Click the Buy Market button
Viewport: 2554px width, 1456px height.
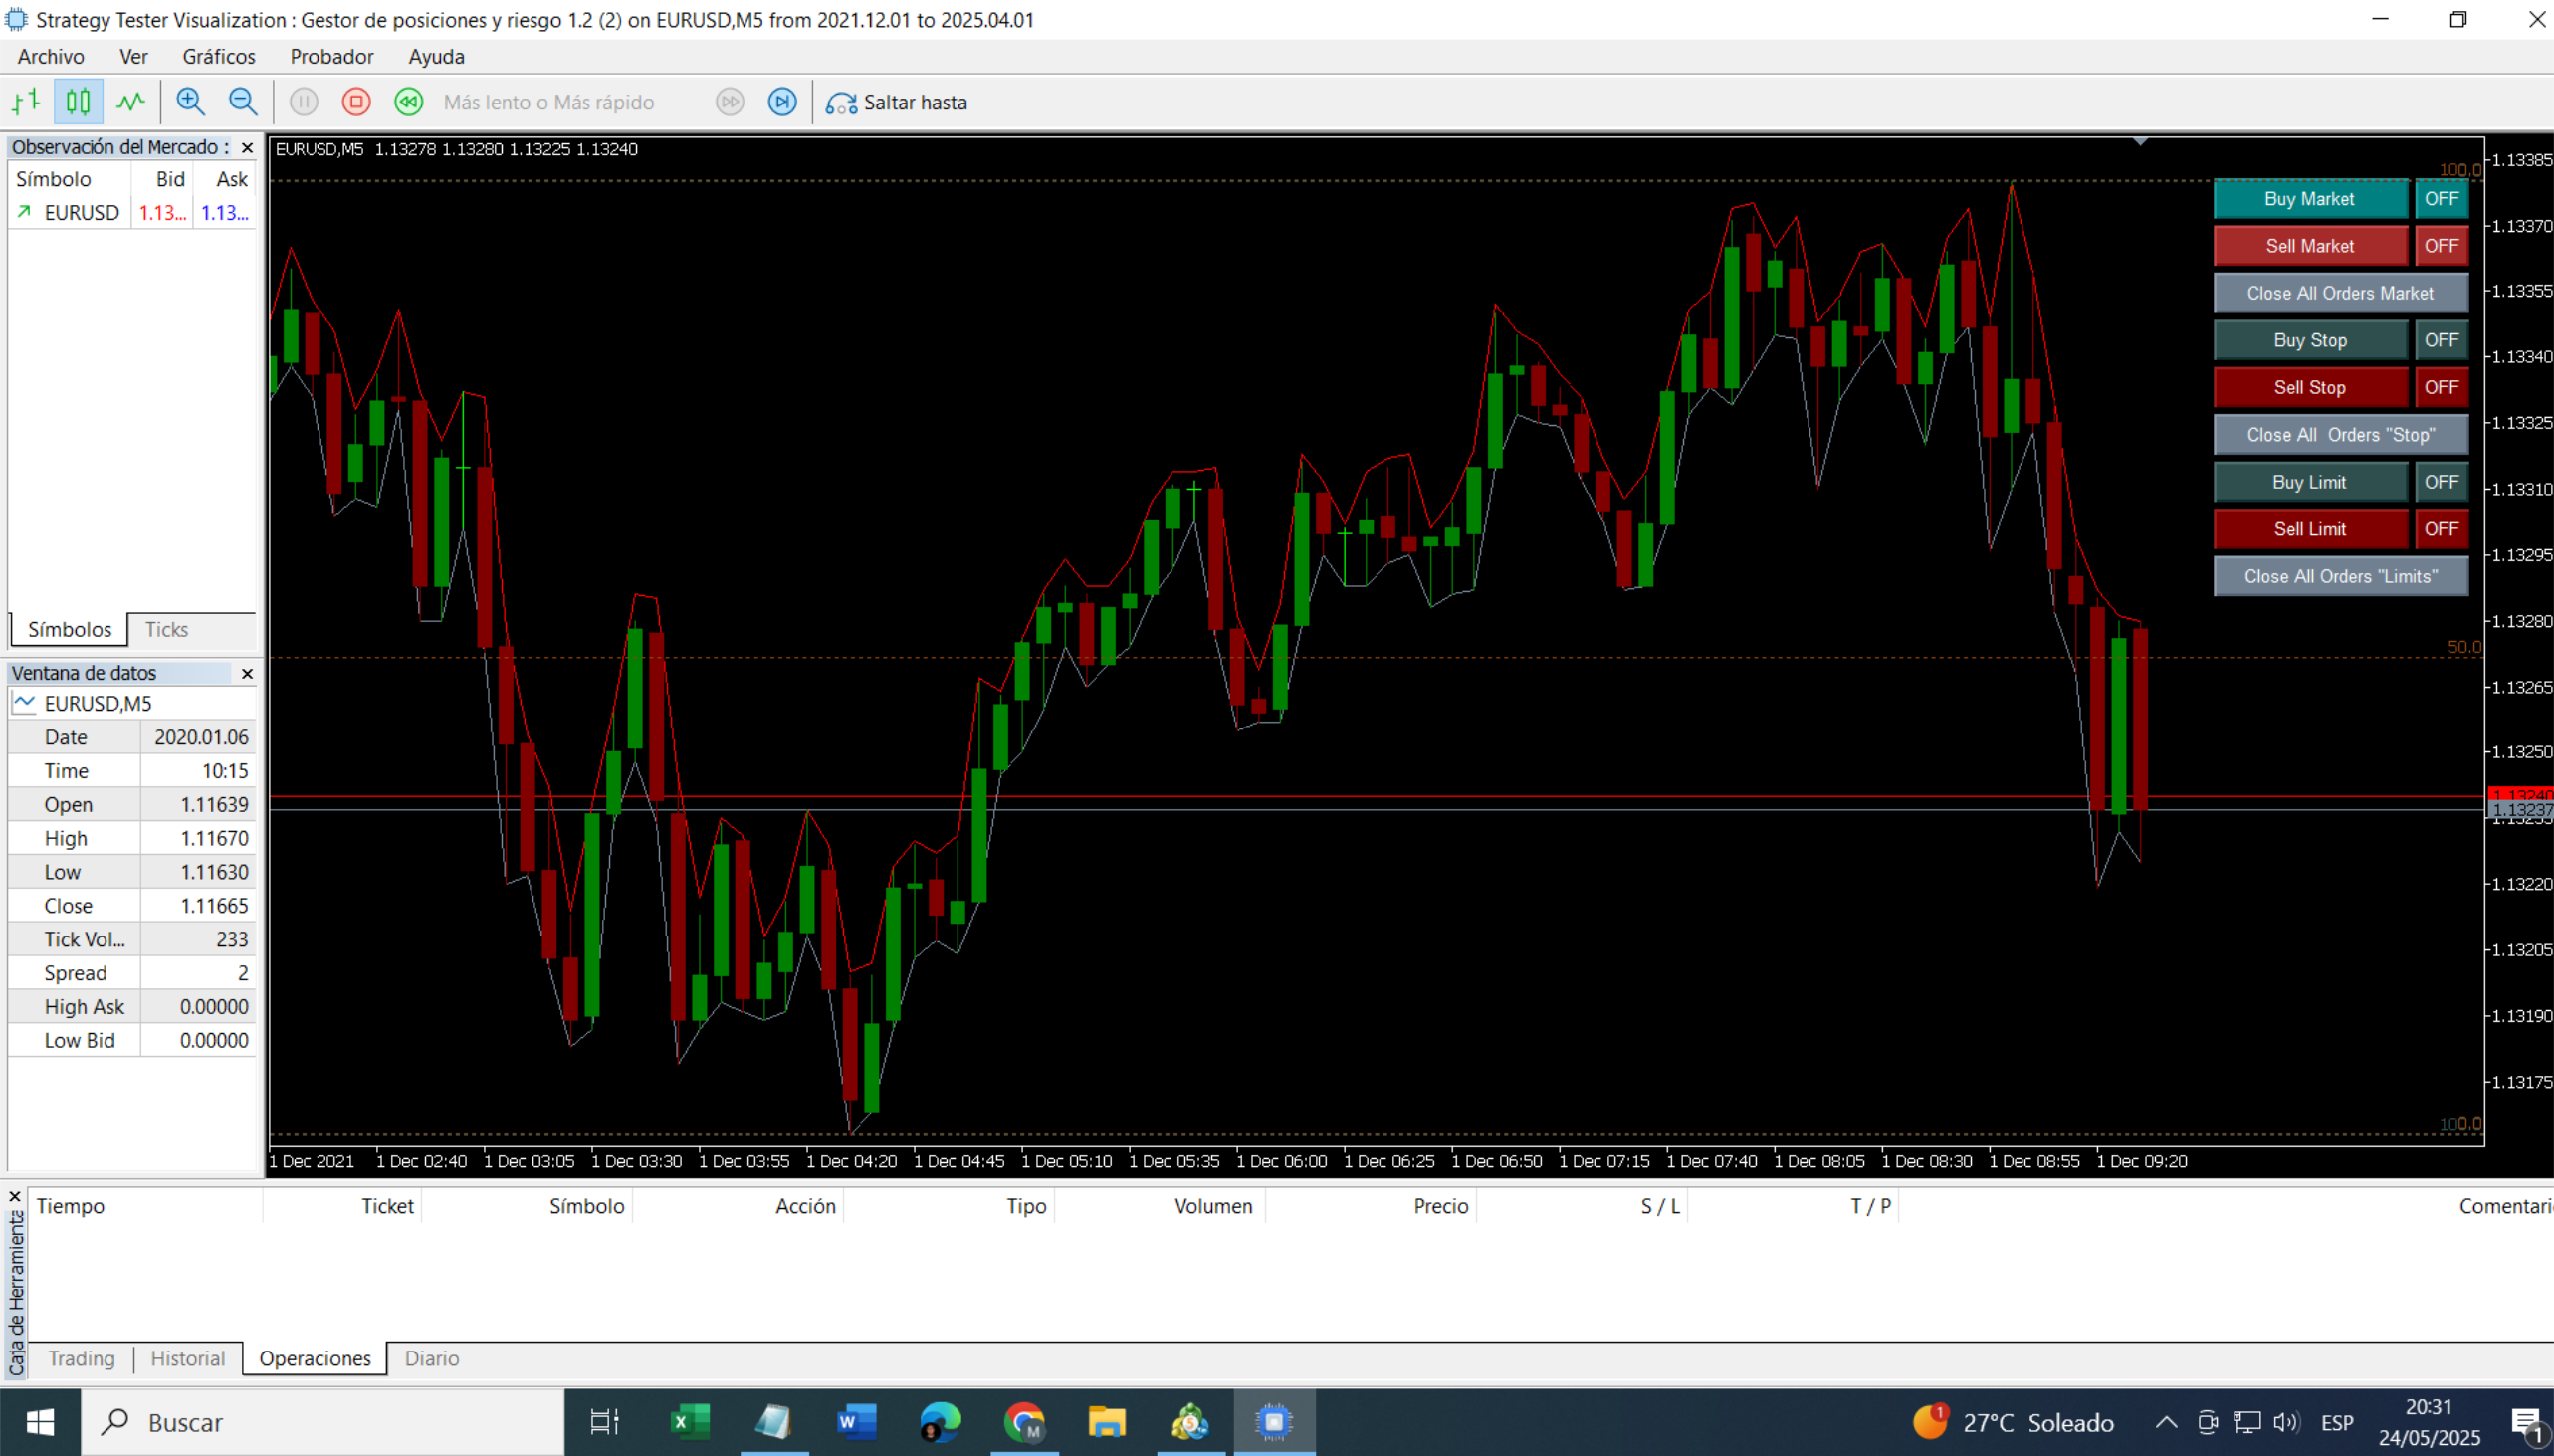pyautogui.click(x=2310, y=199)
